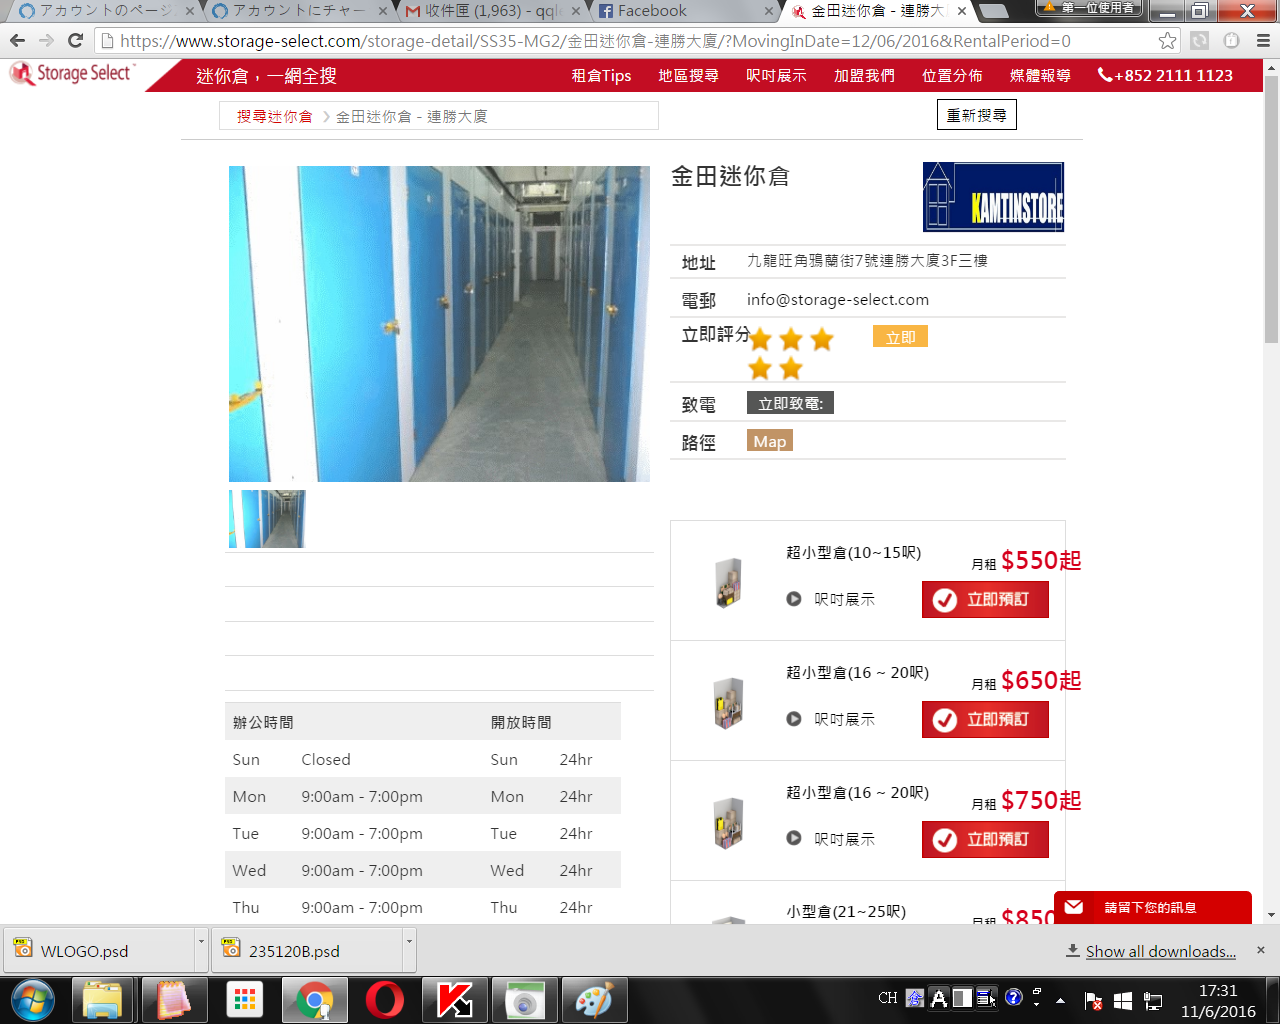Click the Kamtinstore company logo
This screenshot has width=1280, height=1024.
point(993,197)
